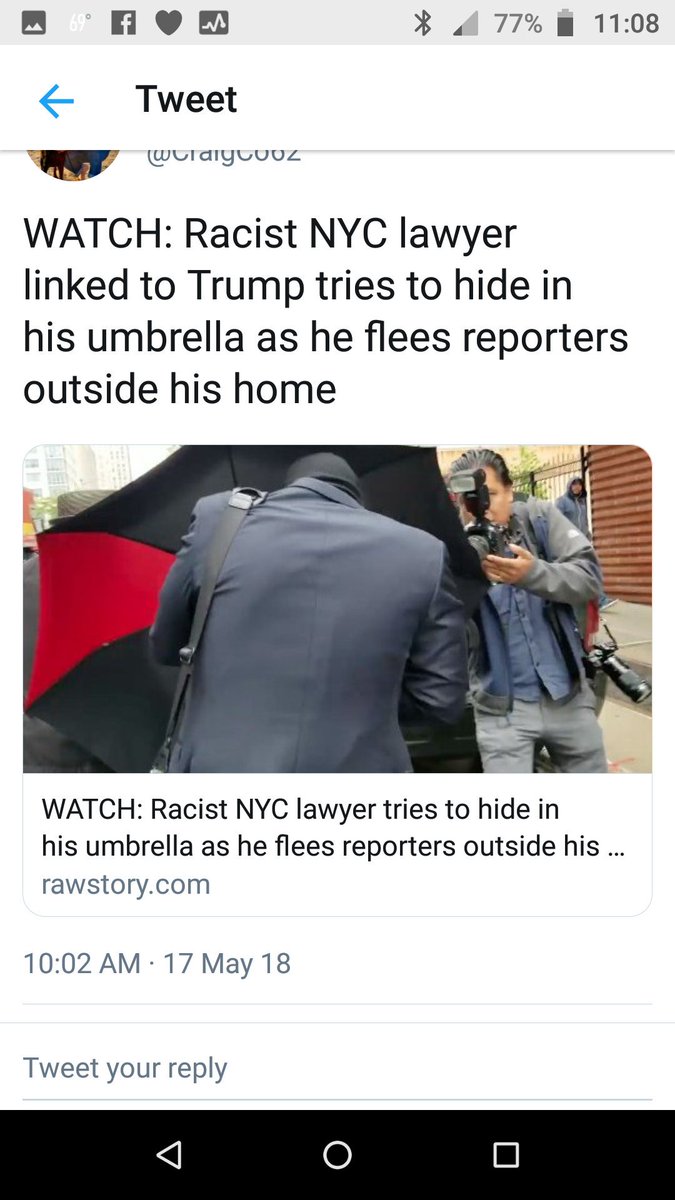Tap the battery status icon

(x=566, y=23)
